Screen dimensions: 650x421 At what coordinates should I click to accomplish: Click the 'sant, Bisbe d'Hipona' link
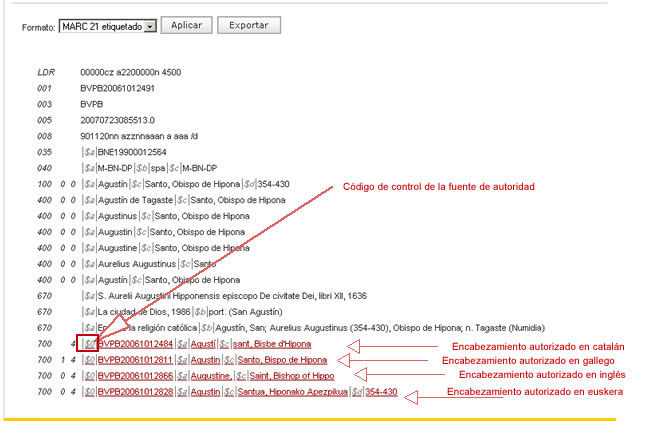pos(267,345)
